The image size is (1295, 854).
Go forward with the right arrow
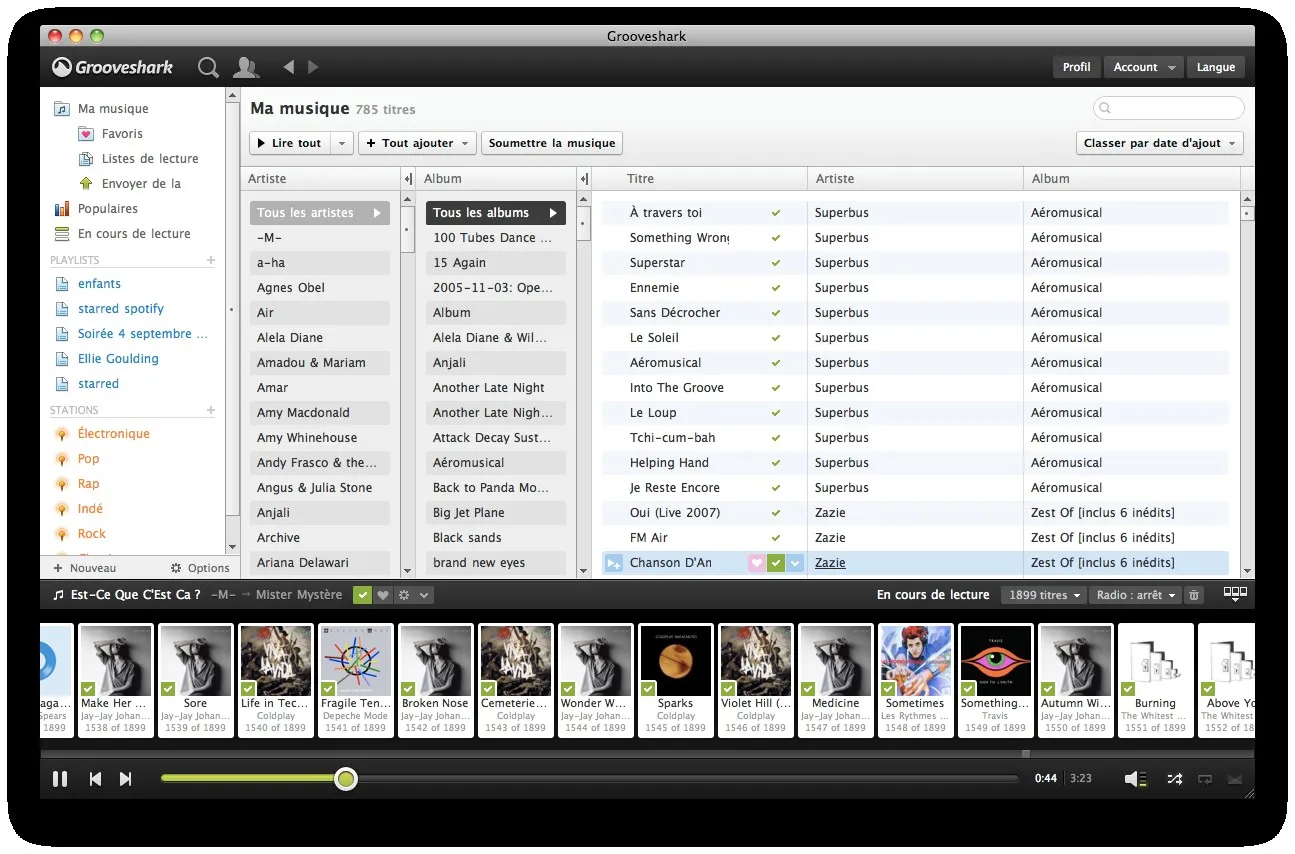(313, 67)
